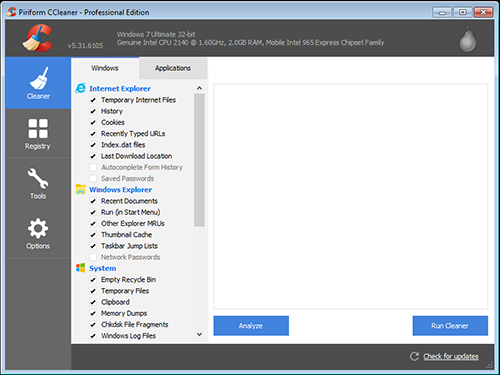This screenshot has width=500, height=375.
Task: Click the Windows Explorer folder icon
Action: [x=80, y=189]
